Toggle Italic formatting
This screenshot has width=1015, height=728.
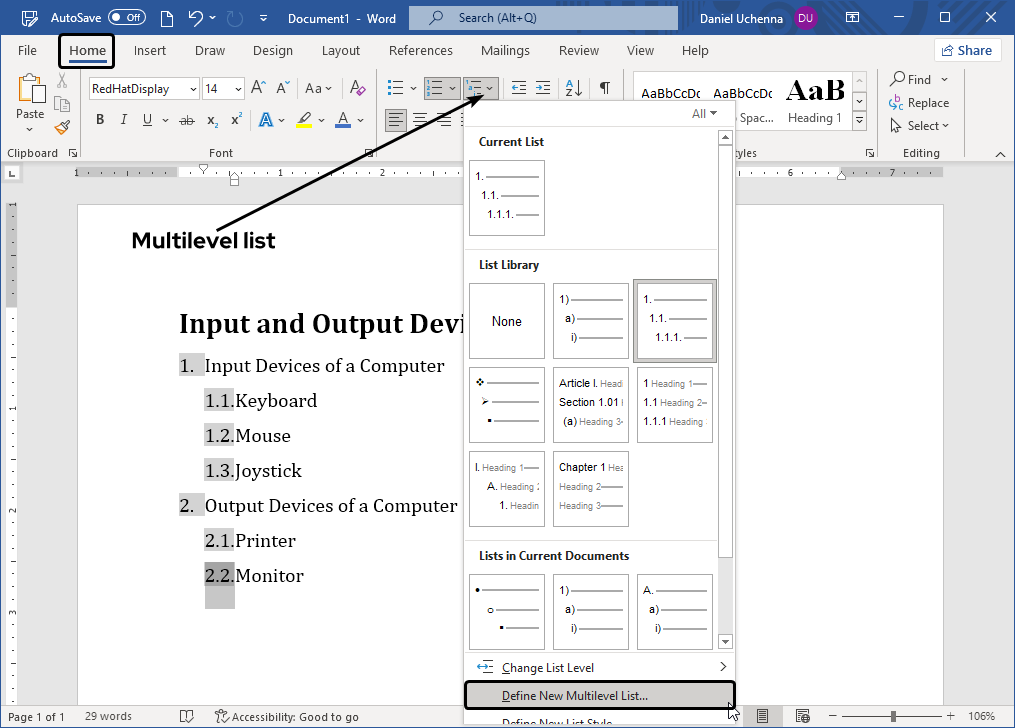(x=124, y=120)
